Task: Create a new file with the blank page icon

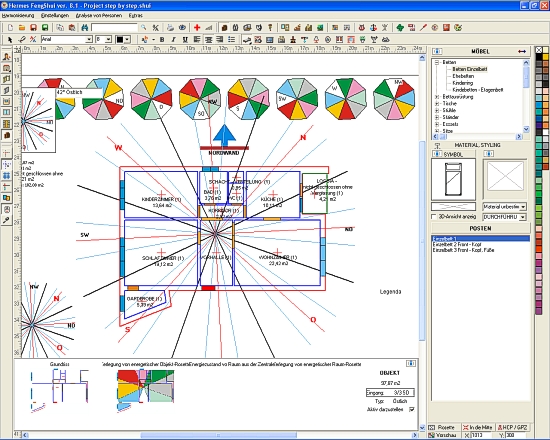Action: 11,27
